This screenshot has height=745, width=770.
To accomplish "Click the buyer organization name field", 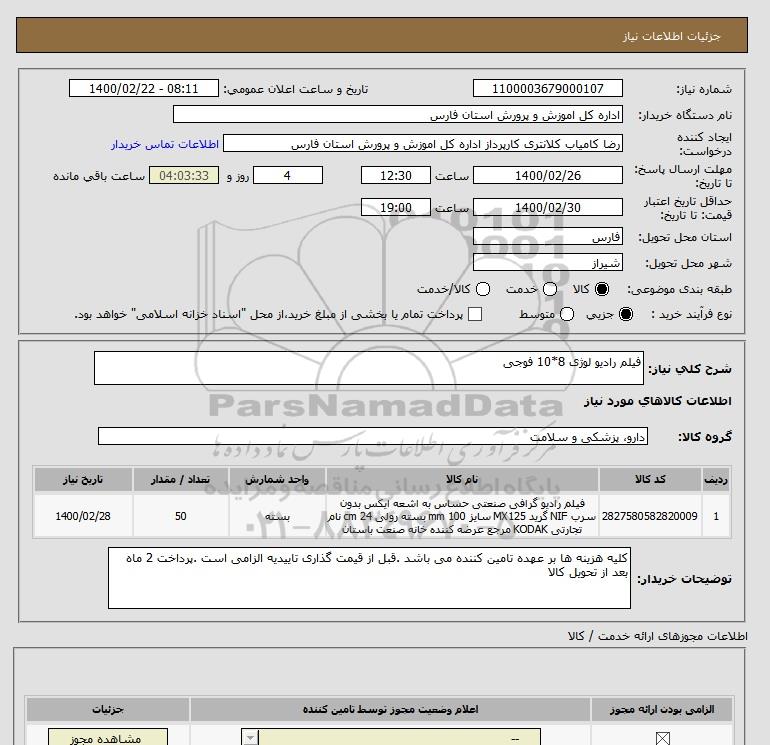I will (x=398, y=115).
